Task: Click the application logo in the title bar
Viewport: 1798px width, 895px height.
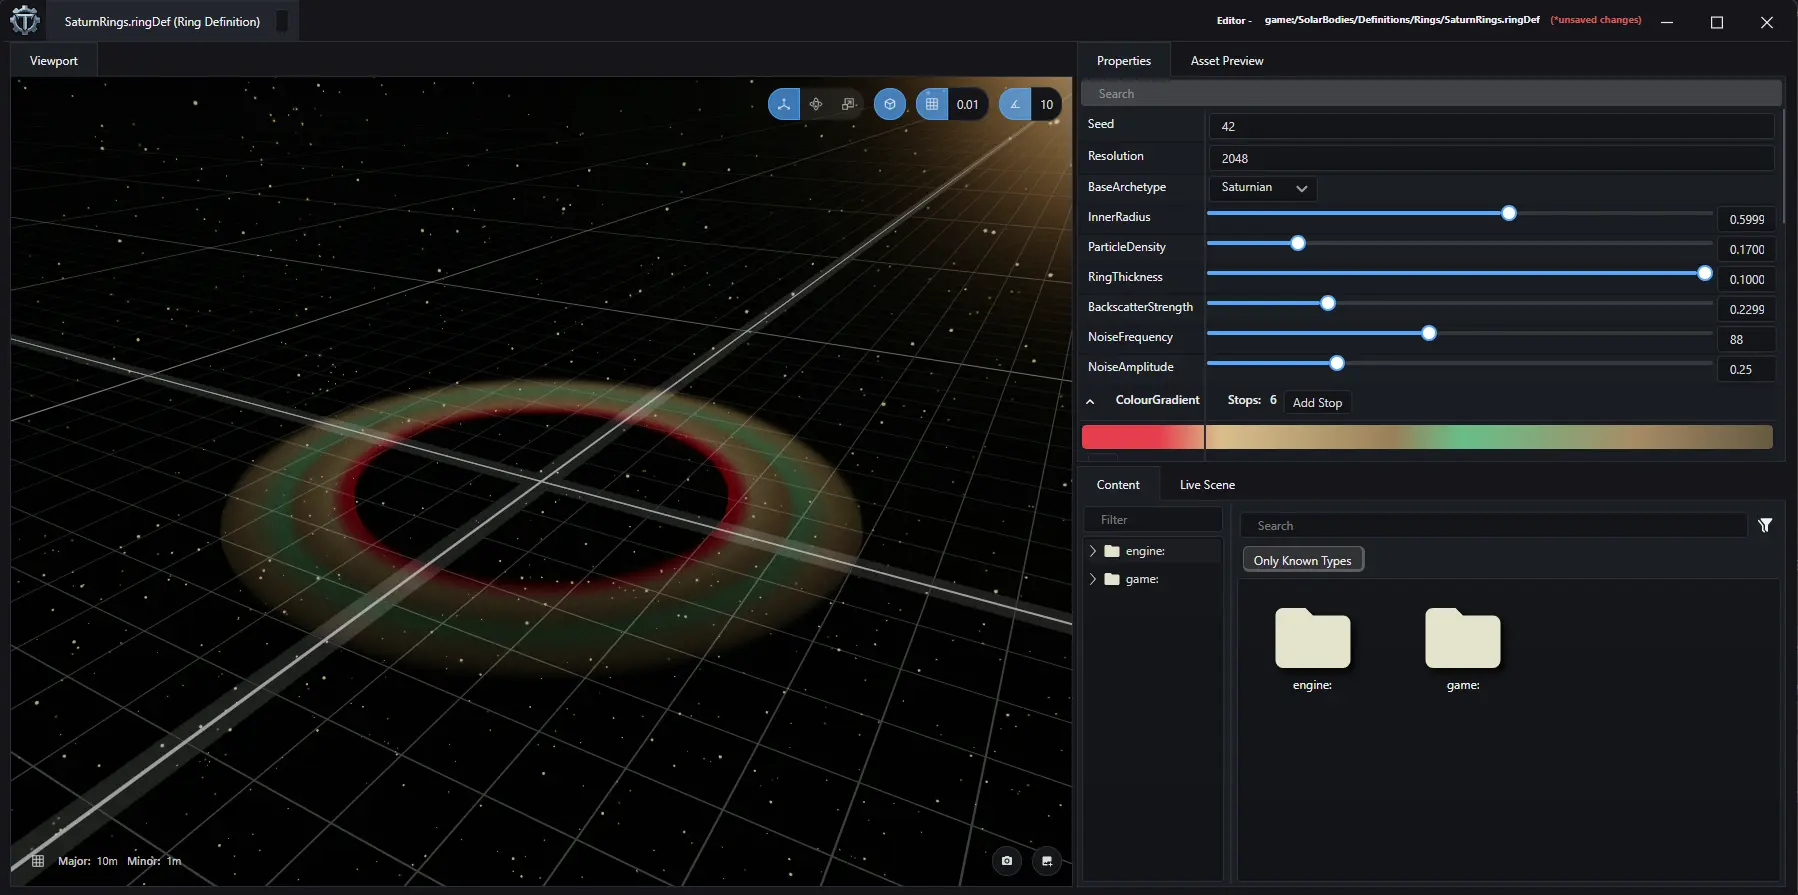Action: coord(24,20)
